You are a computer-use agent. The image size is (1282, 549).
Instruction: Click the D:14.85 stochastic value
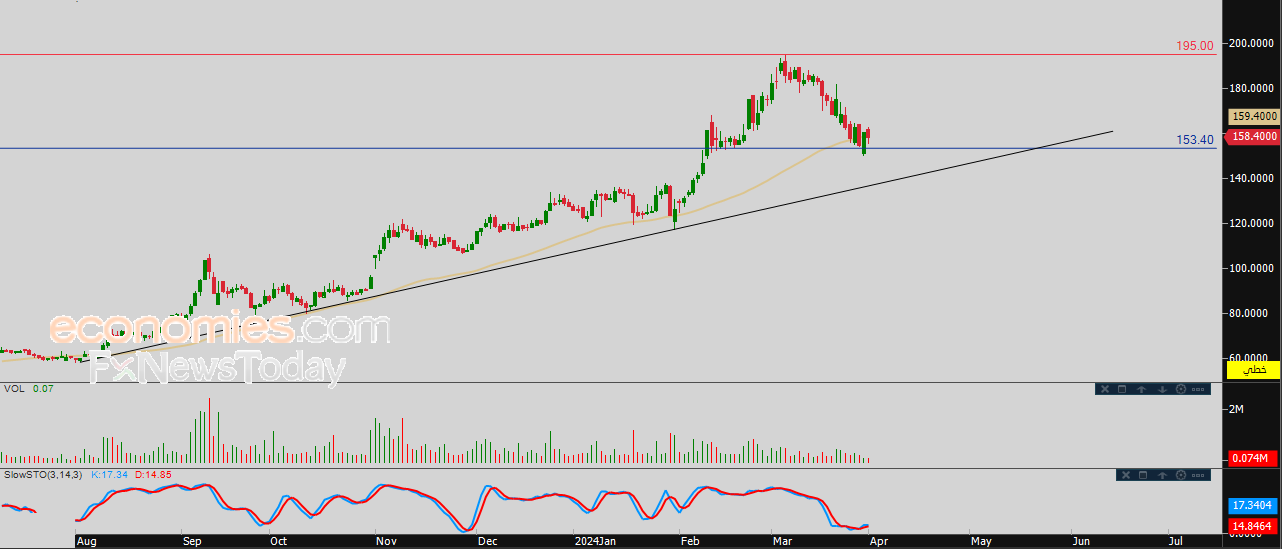point(153,474)
